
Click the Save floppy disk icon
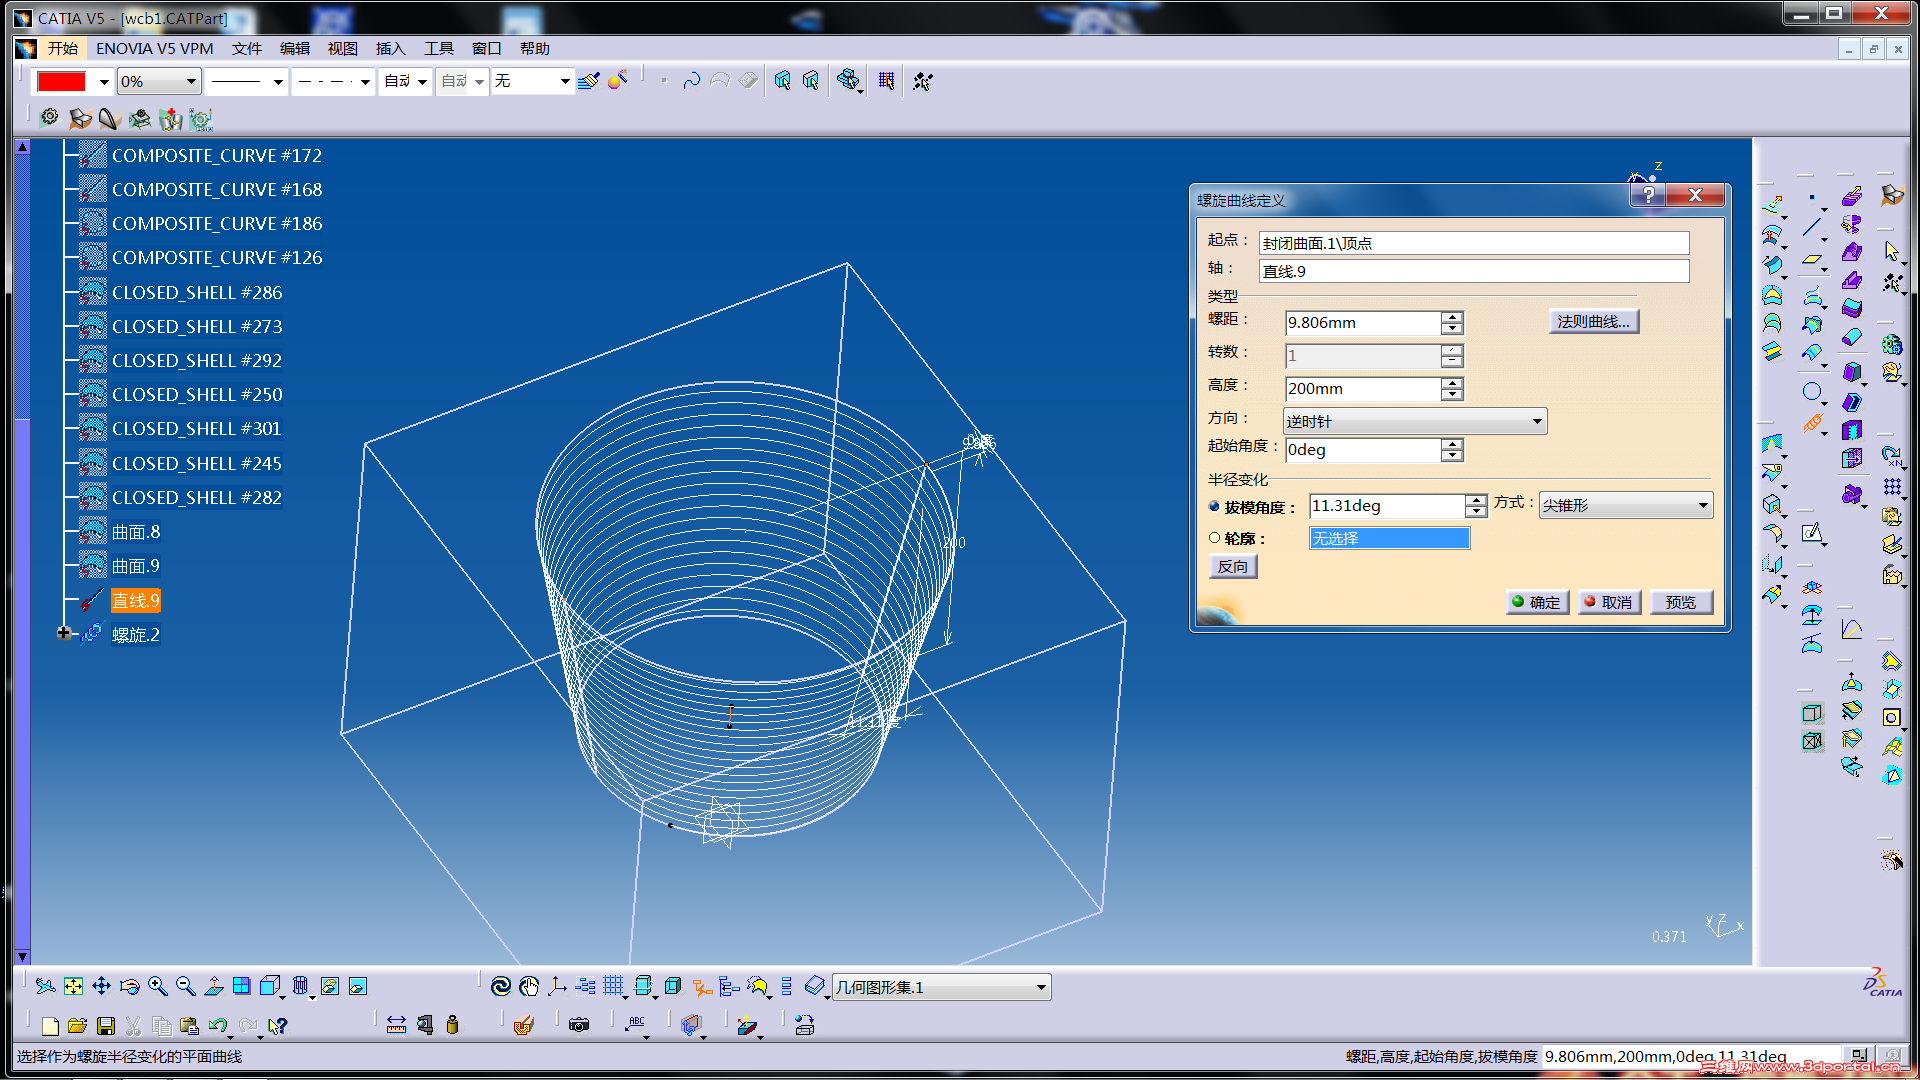106,1025
